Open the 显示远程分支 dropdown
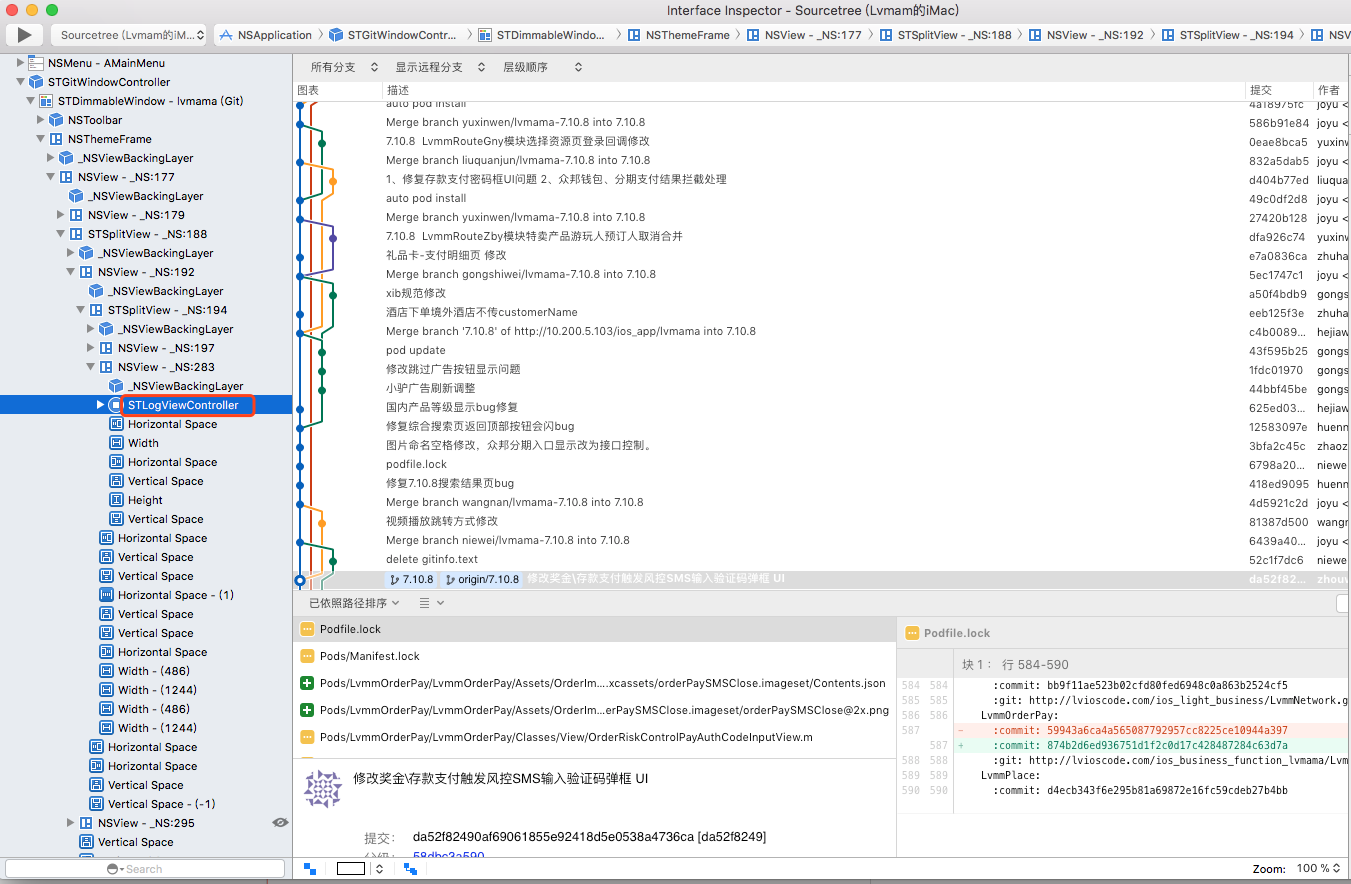 tap(439, 67)
